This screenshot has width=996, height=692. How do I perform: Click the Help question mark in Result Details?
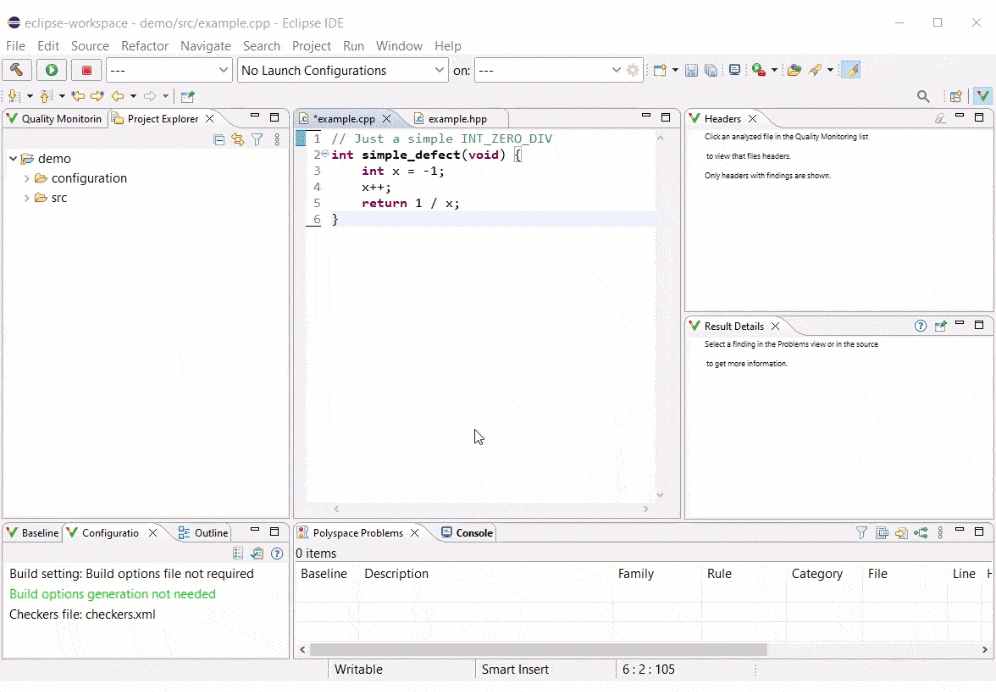click(x=921, y=326)
